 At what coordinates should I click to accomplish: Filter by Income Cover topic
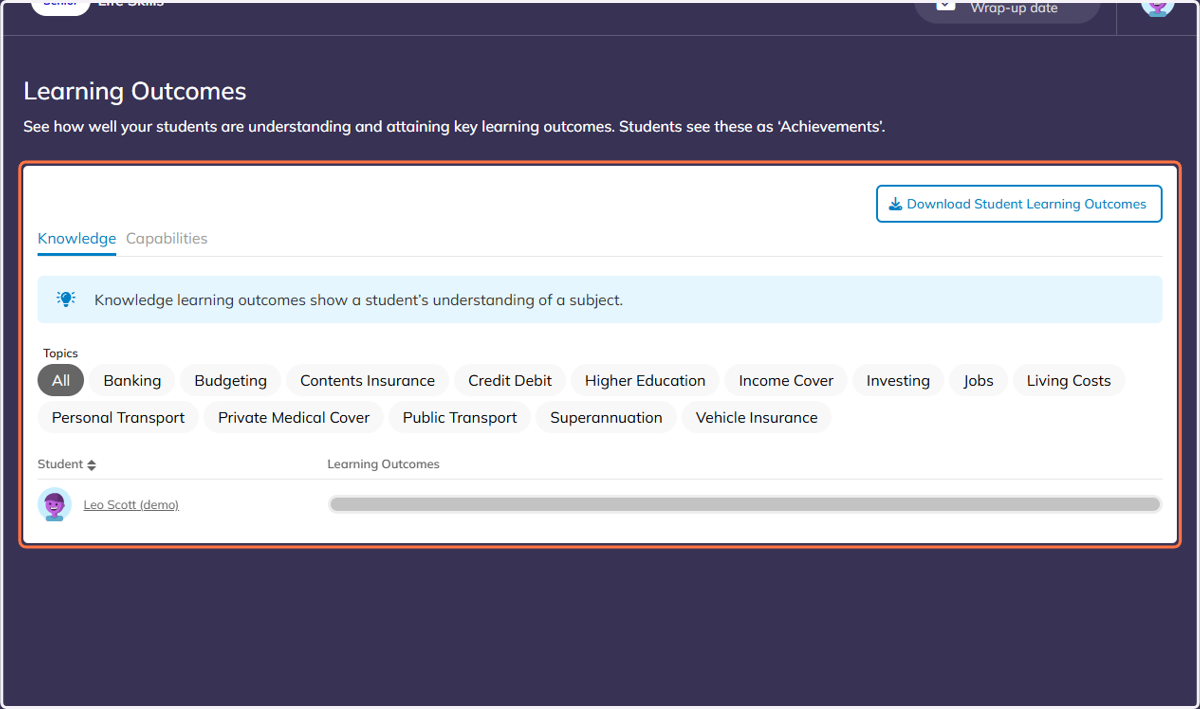(x=786, y=381)
